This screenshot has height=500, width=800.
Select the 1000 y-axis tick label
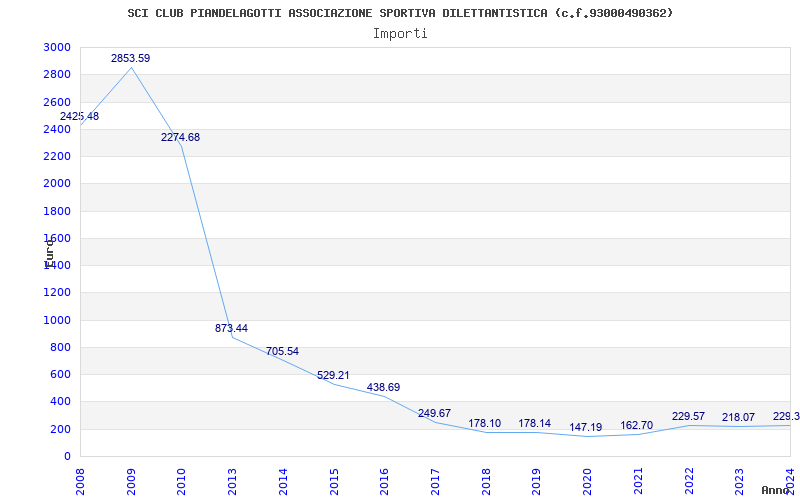pos(57,320)
